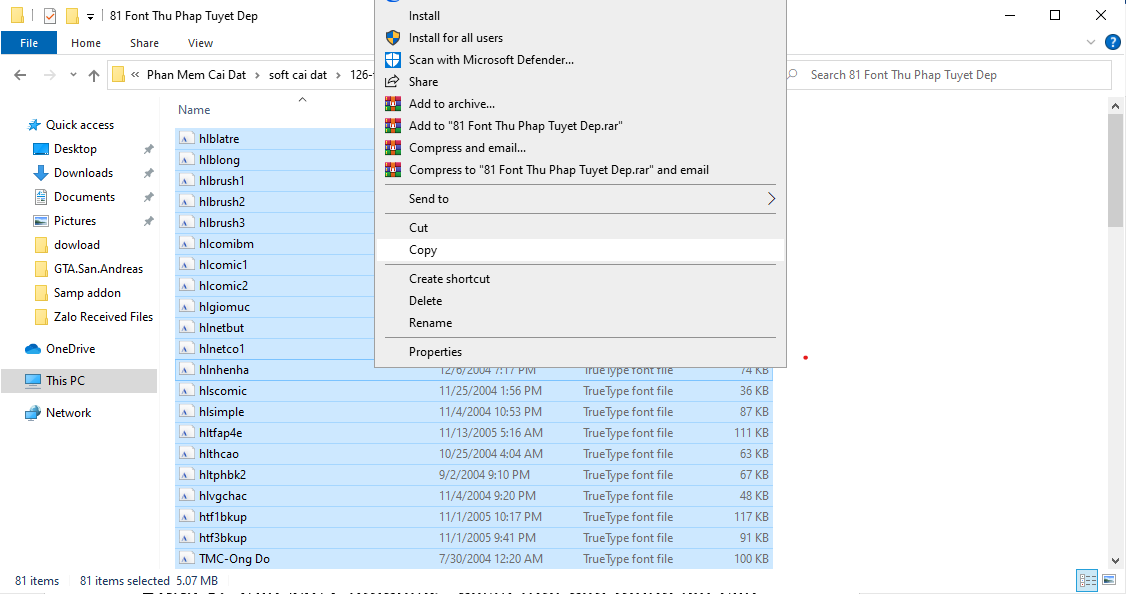This screenshot has height=594, width=1126.
Task: Go back using the back arrow
Action: click(x=20, y=75)
